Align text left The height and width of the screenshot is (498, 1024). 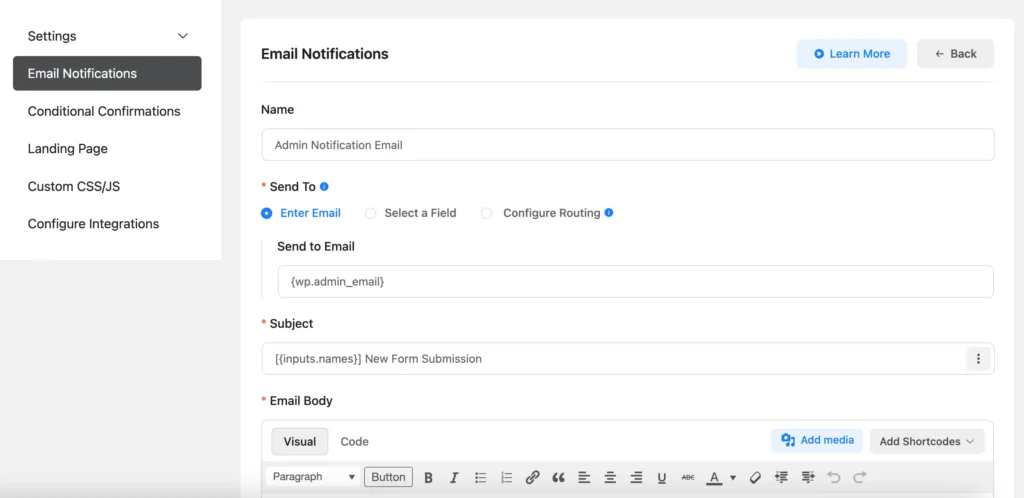click(x=584, y=477)
